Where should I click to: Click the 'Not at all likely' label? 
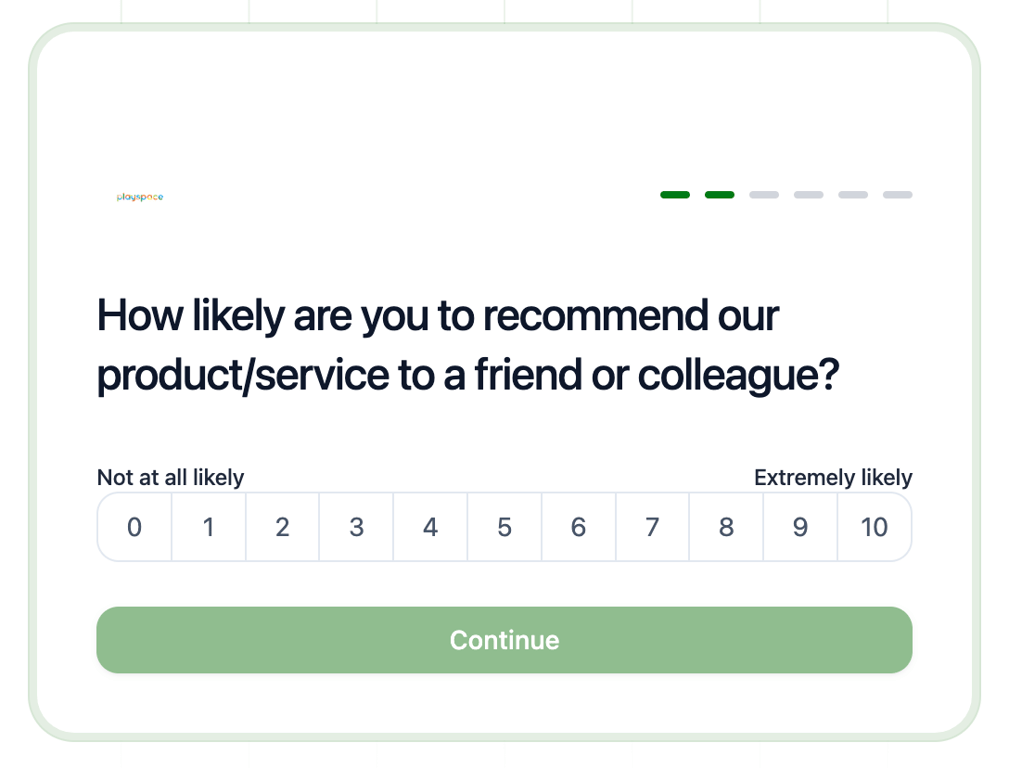coord(170,477)
